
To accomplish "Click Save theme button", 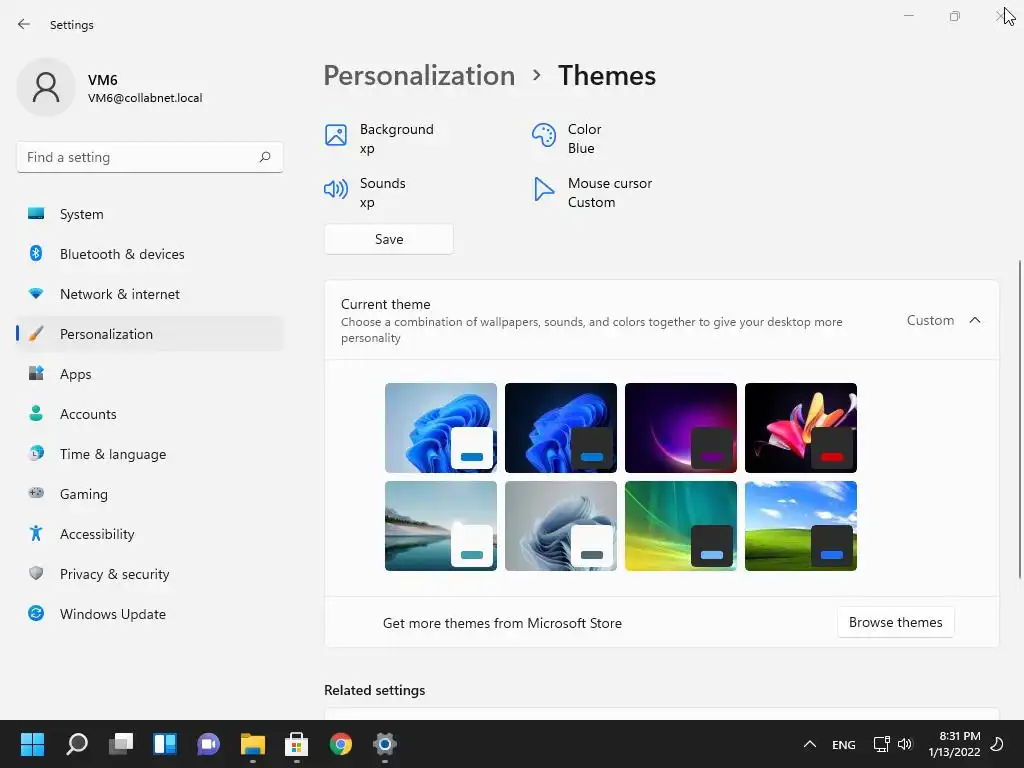I will [x=389, y=239].
